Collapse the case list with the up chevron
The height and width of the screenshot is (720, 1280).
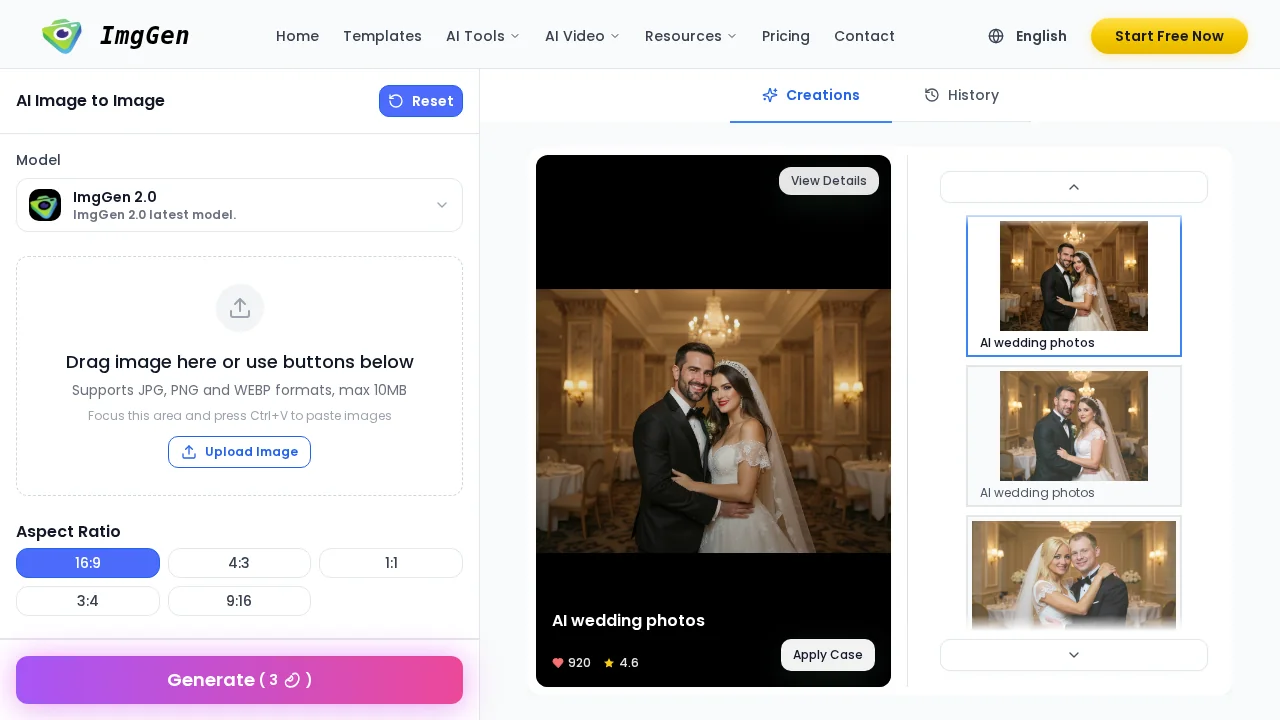[x=1074, y=187]
